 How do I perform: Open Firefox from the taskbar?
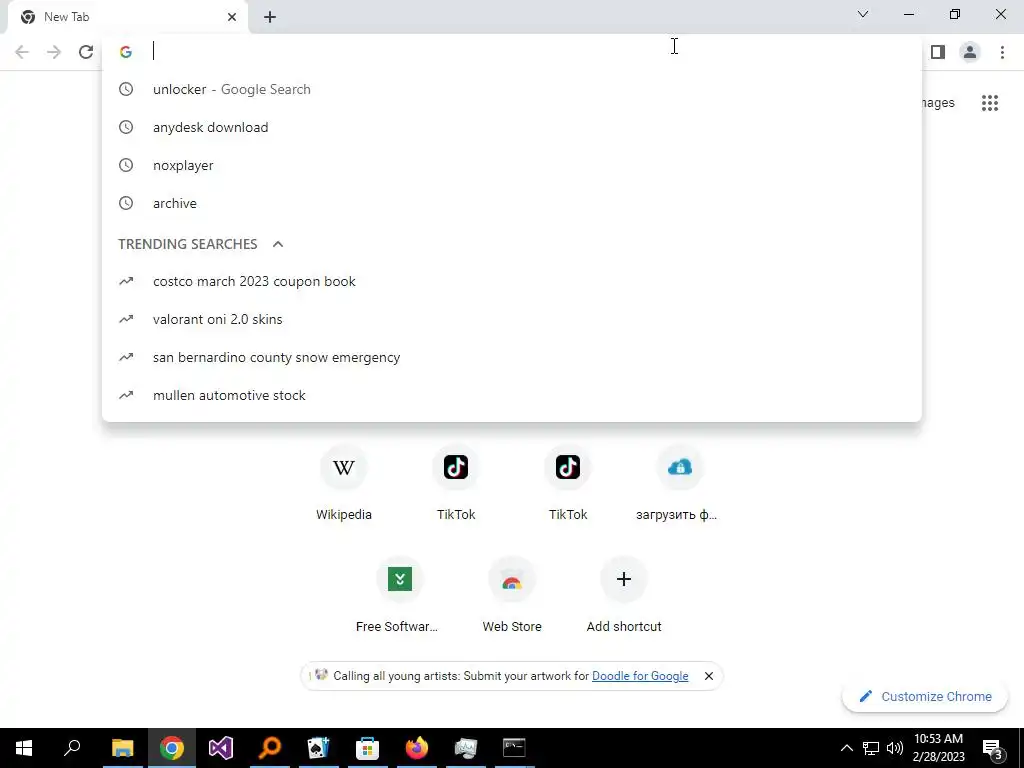pyautogui.click(x=417, y=748)
